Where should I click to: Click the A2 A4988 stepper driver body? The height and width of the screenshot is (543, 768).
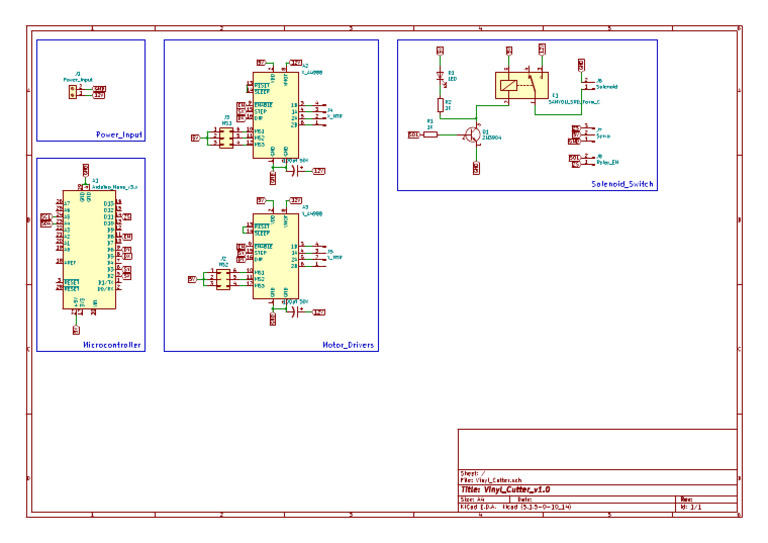275,116
